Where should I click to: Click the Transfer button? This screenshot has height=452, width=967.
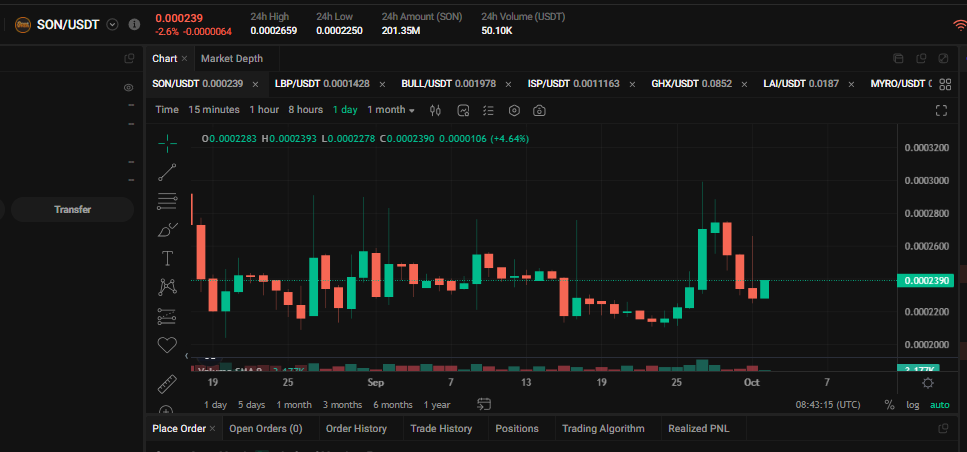(x=72, y=210)
